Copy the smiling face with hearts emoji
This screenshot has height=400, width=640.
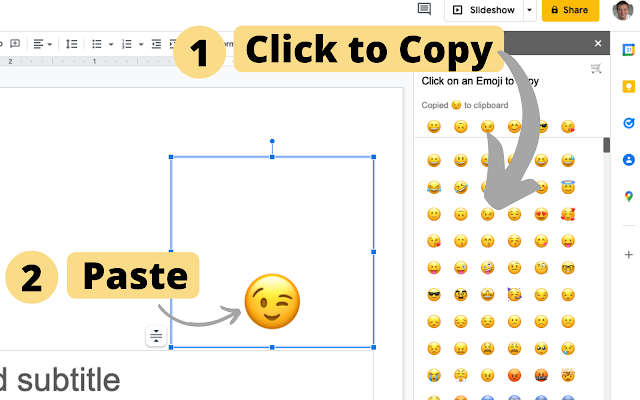pyautogui.click(x=568, y=214)
